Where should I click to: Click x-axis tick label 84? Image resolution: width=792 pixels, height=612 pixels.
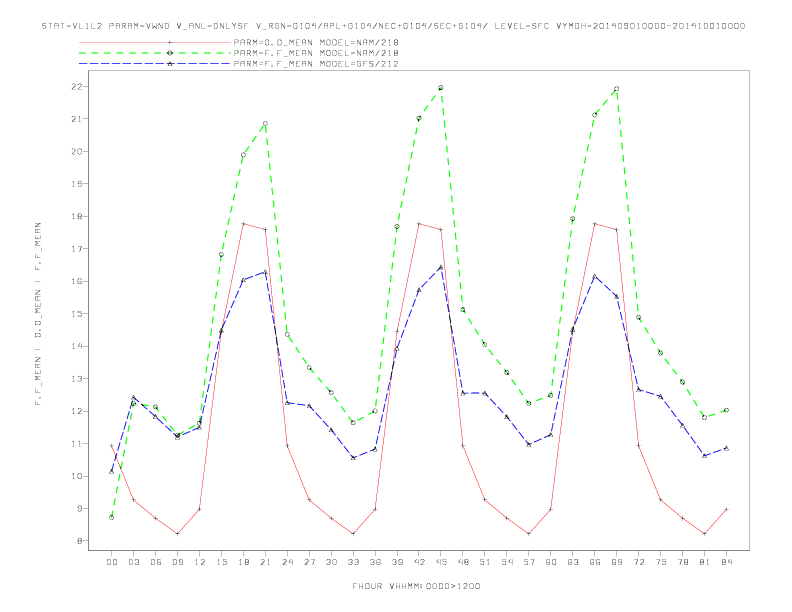click(x=726, y=562)
